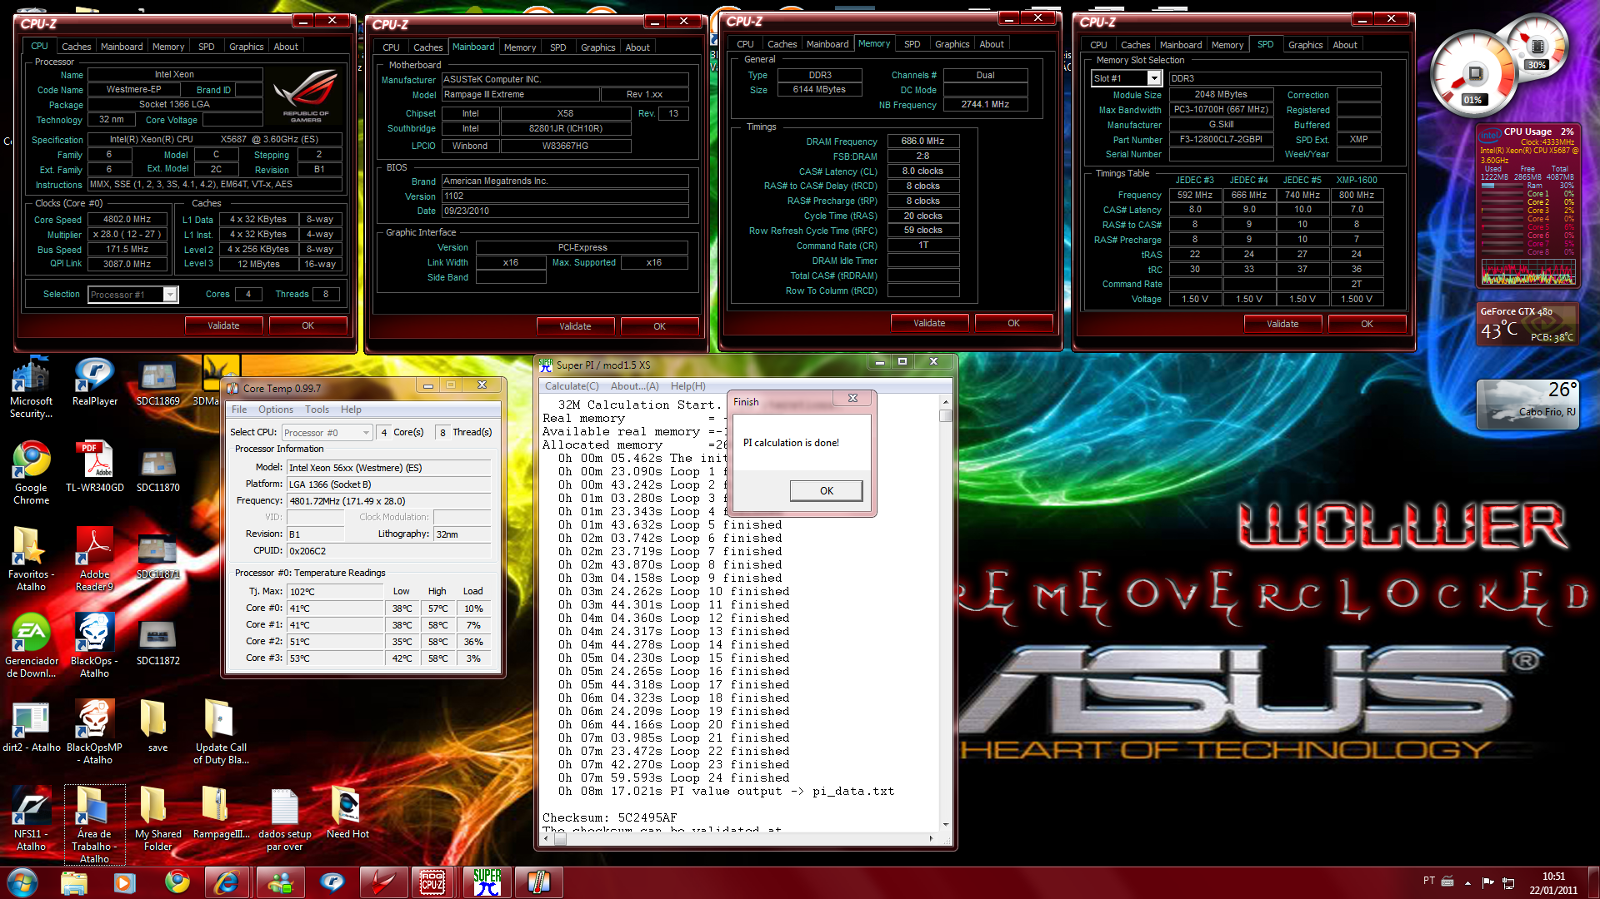This screenshot has height=899, width=1600.
Task: Click the ROG CPU-Z taskbar icon
Action: coord(432,882)
